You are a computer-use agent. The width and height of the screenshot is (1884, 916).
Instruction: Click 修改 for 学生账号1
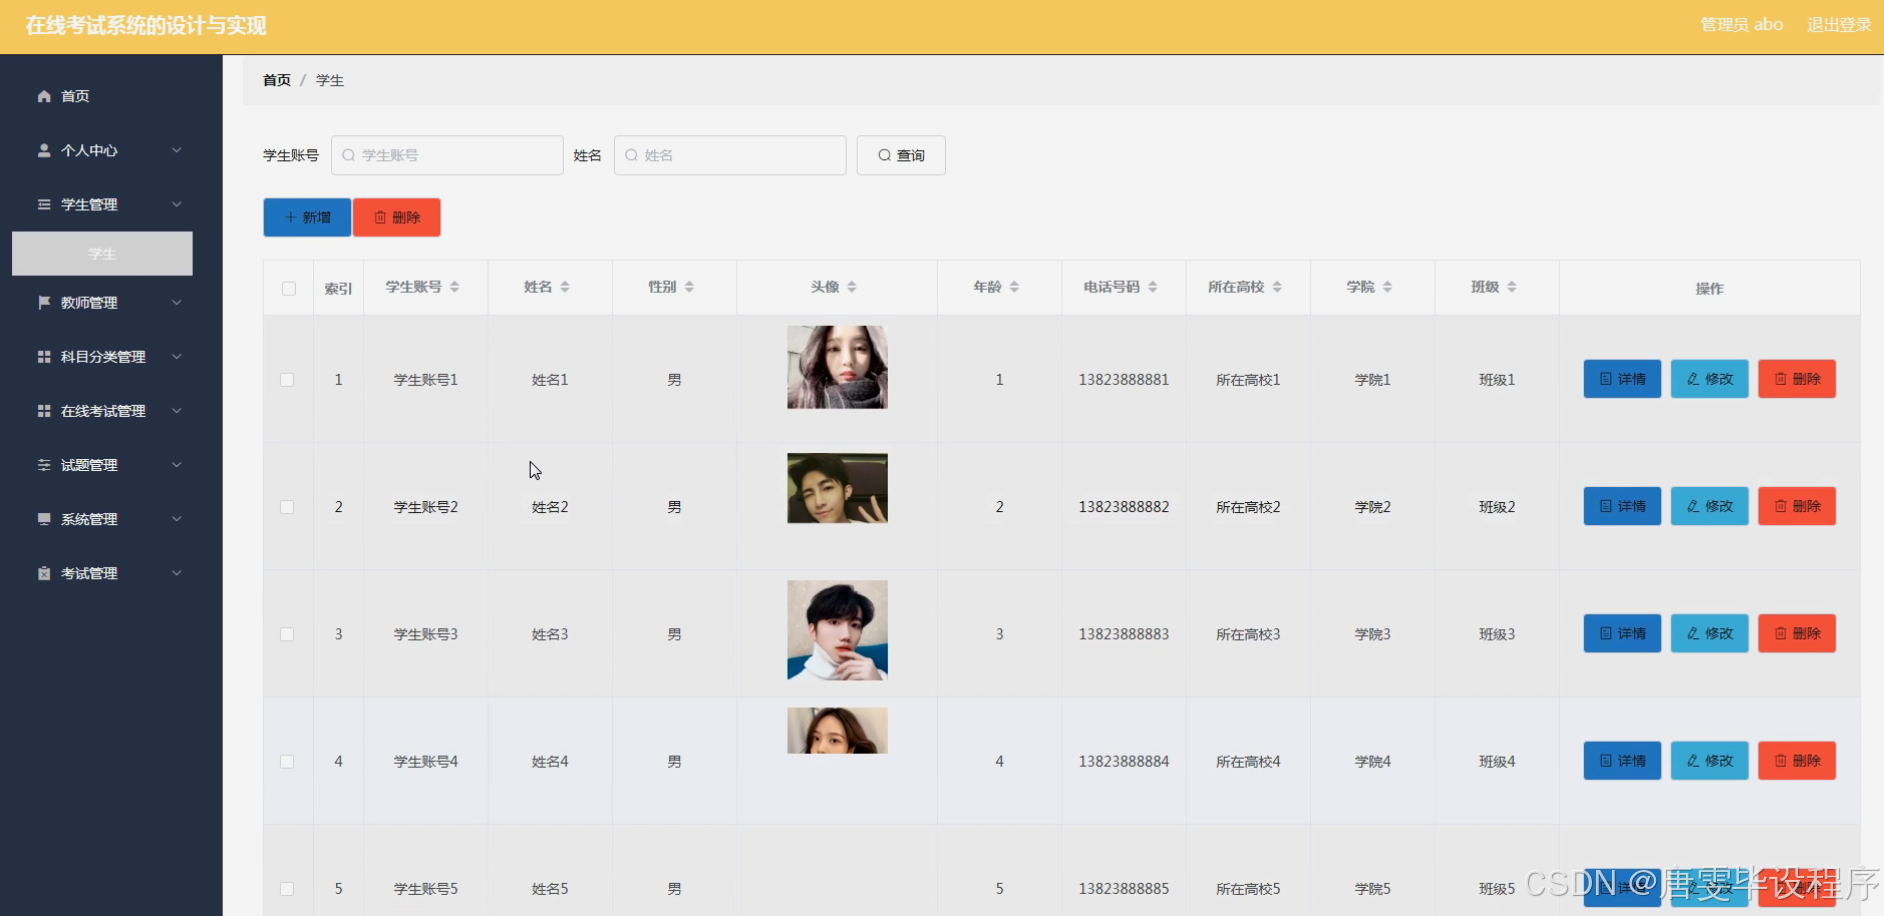click(1710, 379)
